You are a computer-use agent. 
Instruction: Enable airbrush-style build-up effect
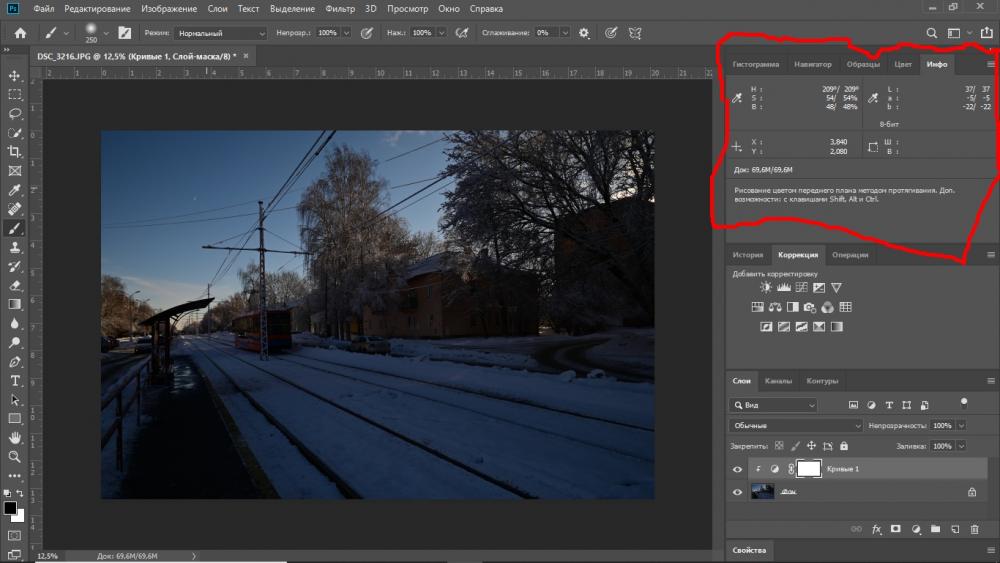(462, 33)
